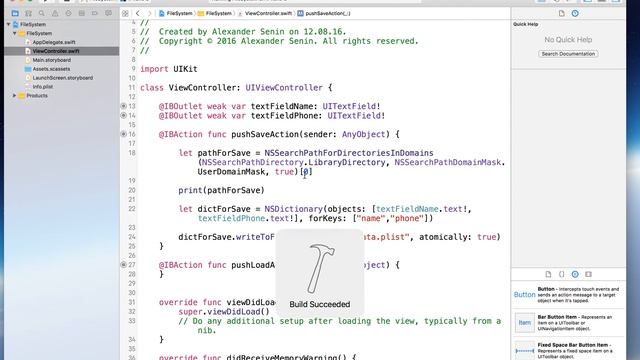This screenshot has width=640, height=360.
Task: Select AppDelegate.swift in navigator
Action: click(x=54, y=42)
